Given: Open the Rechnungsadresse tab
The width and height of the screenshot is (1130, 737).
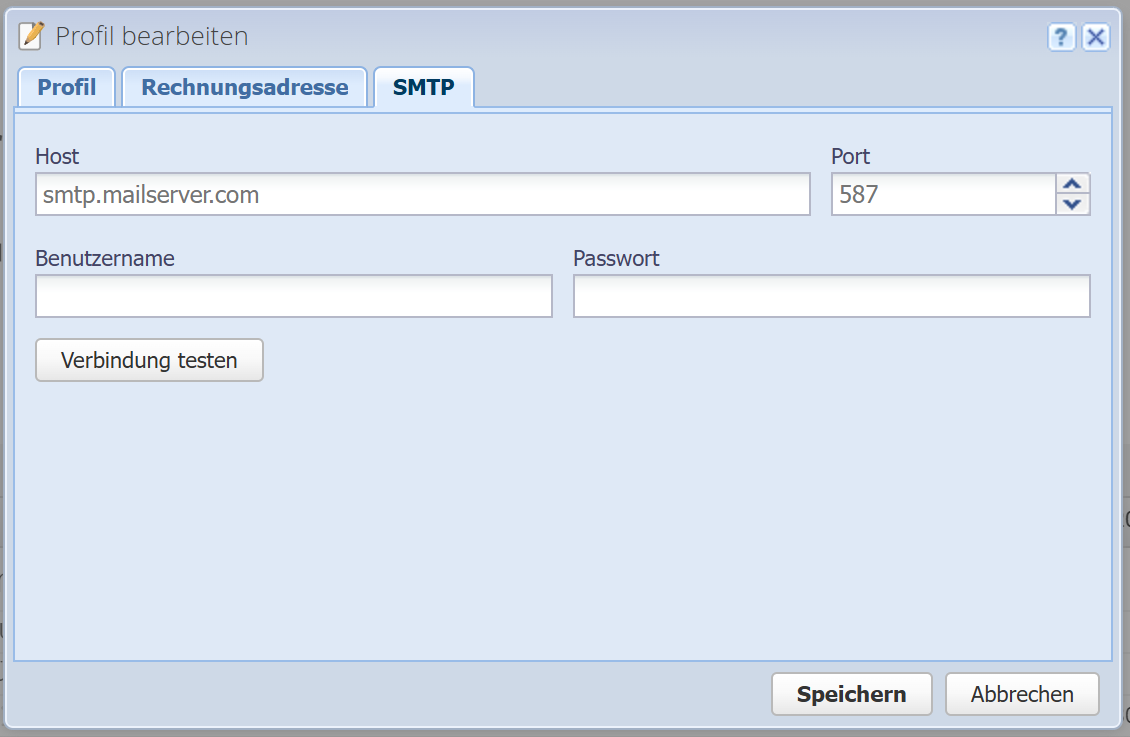Looking at the screenshot, I should click(245, 87).
